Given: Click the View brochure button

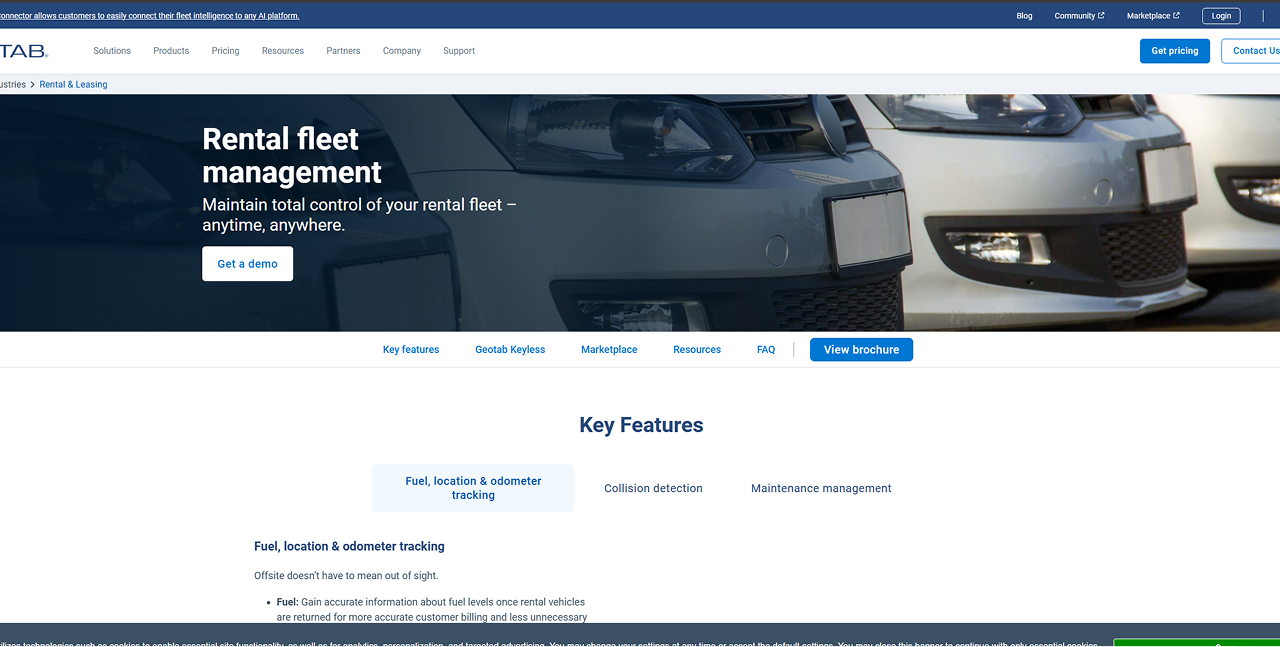Looking at the screenshot, I should click(861, 350).
